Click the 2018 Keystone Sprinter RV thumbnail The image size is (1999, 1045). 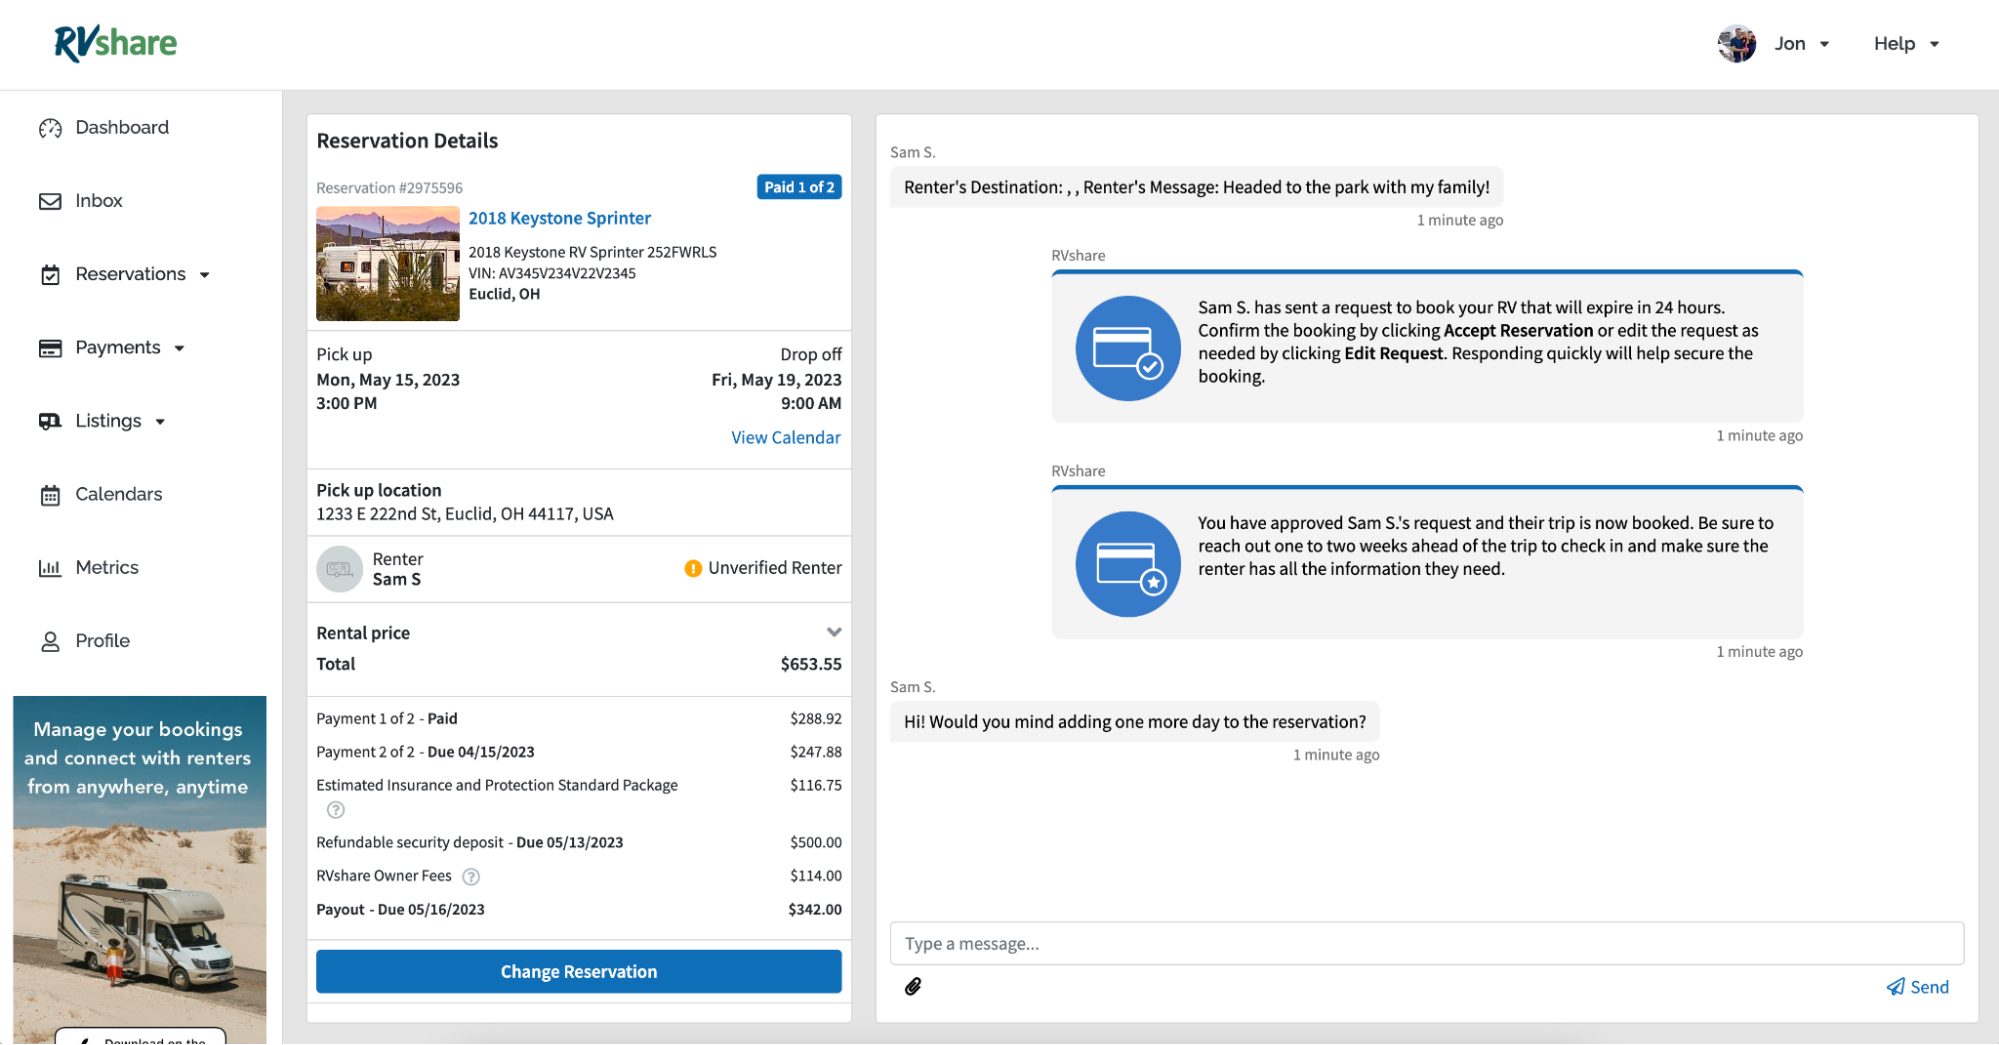(388, 264)
